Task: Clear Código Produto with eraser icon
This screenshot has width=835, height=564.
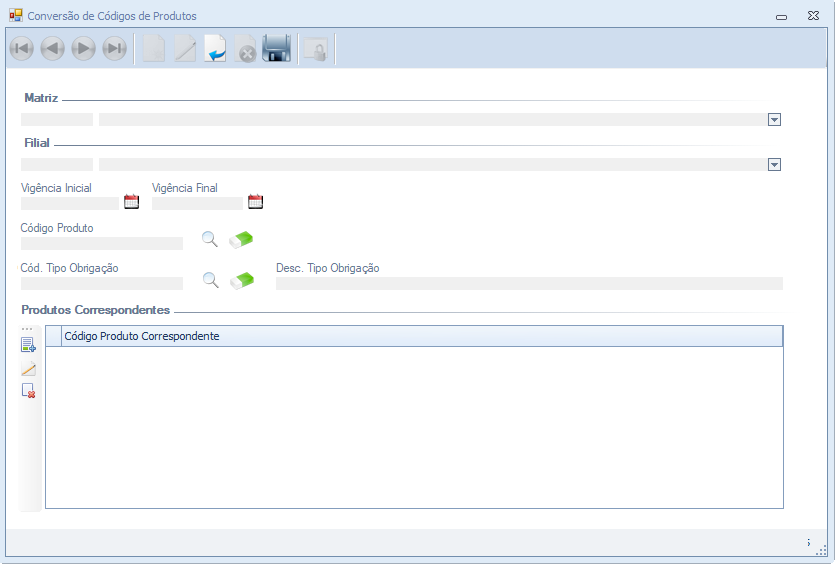Action: coord(241,239)
